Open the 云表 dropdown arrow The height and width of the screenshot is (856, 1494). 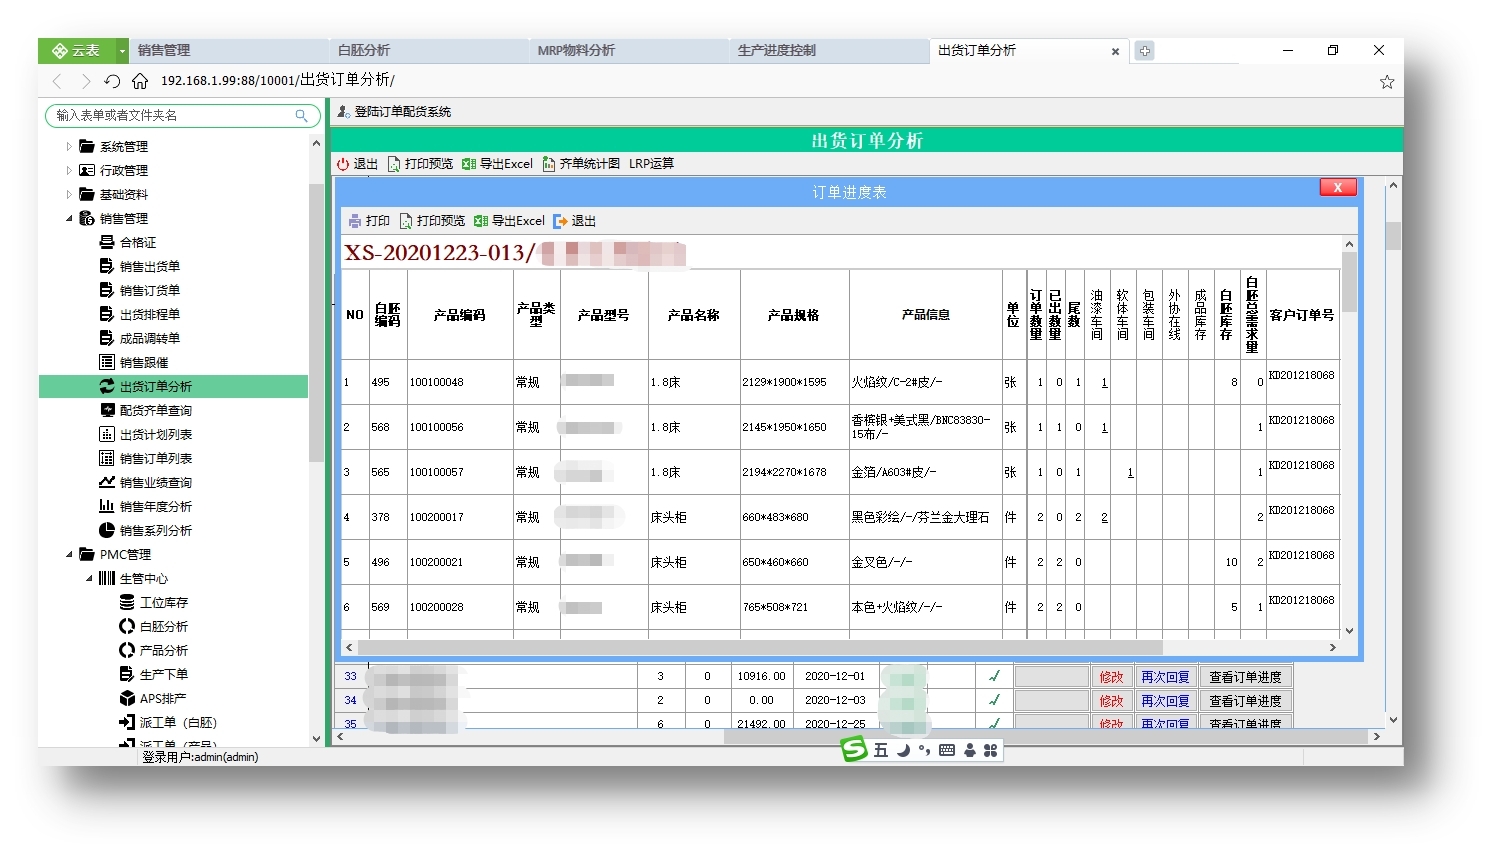[122, 50]
